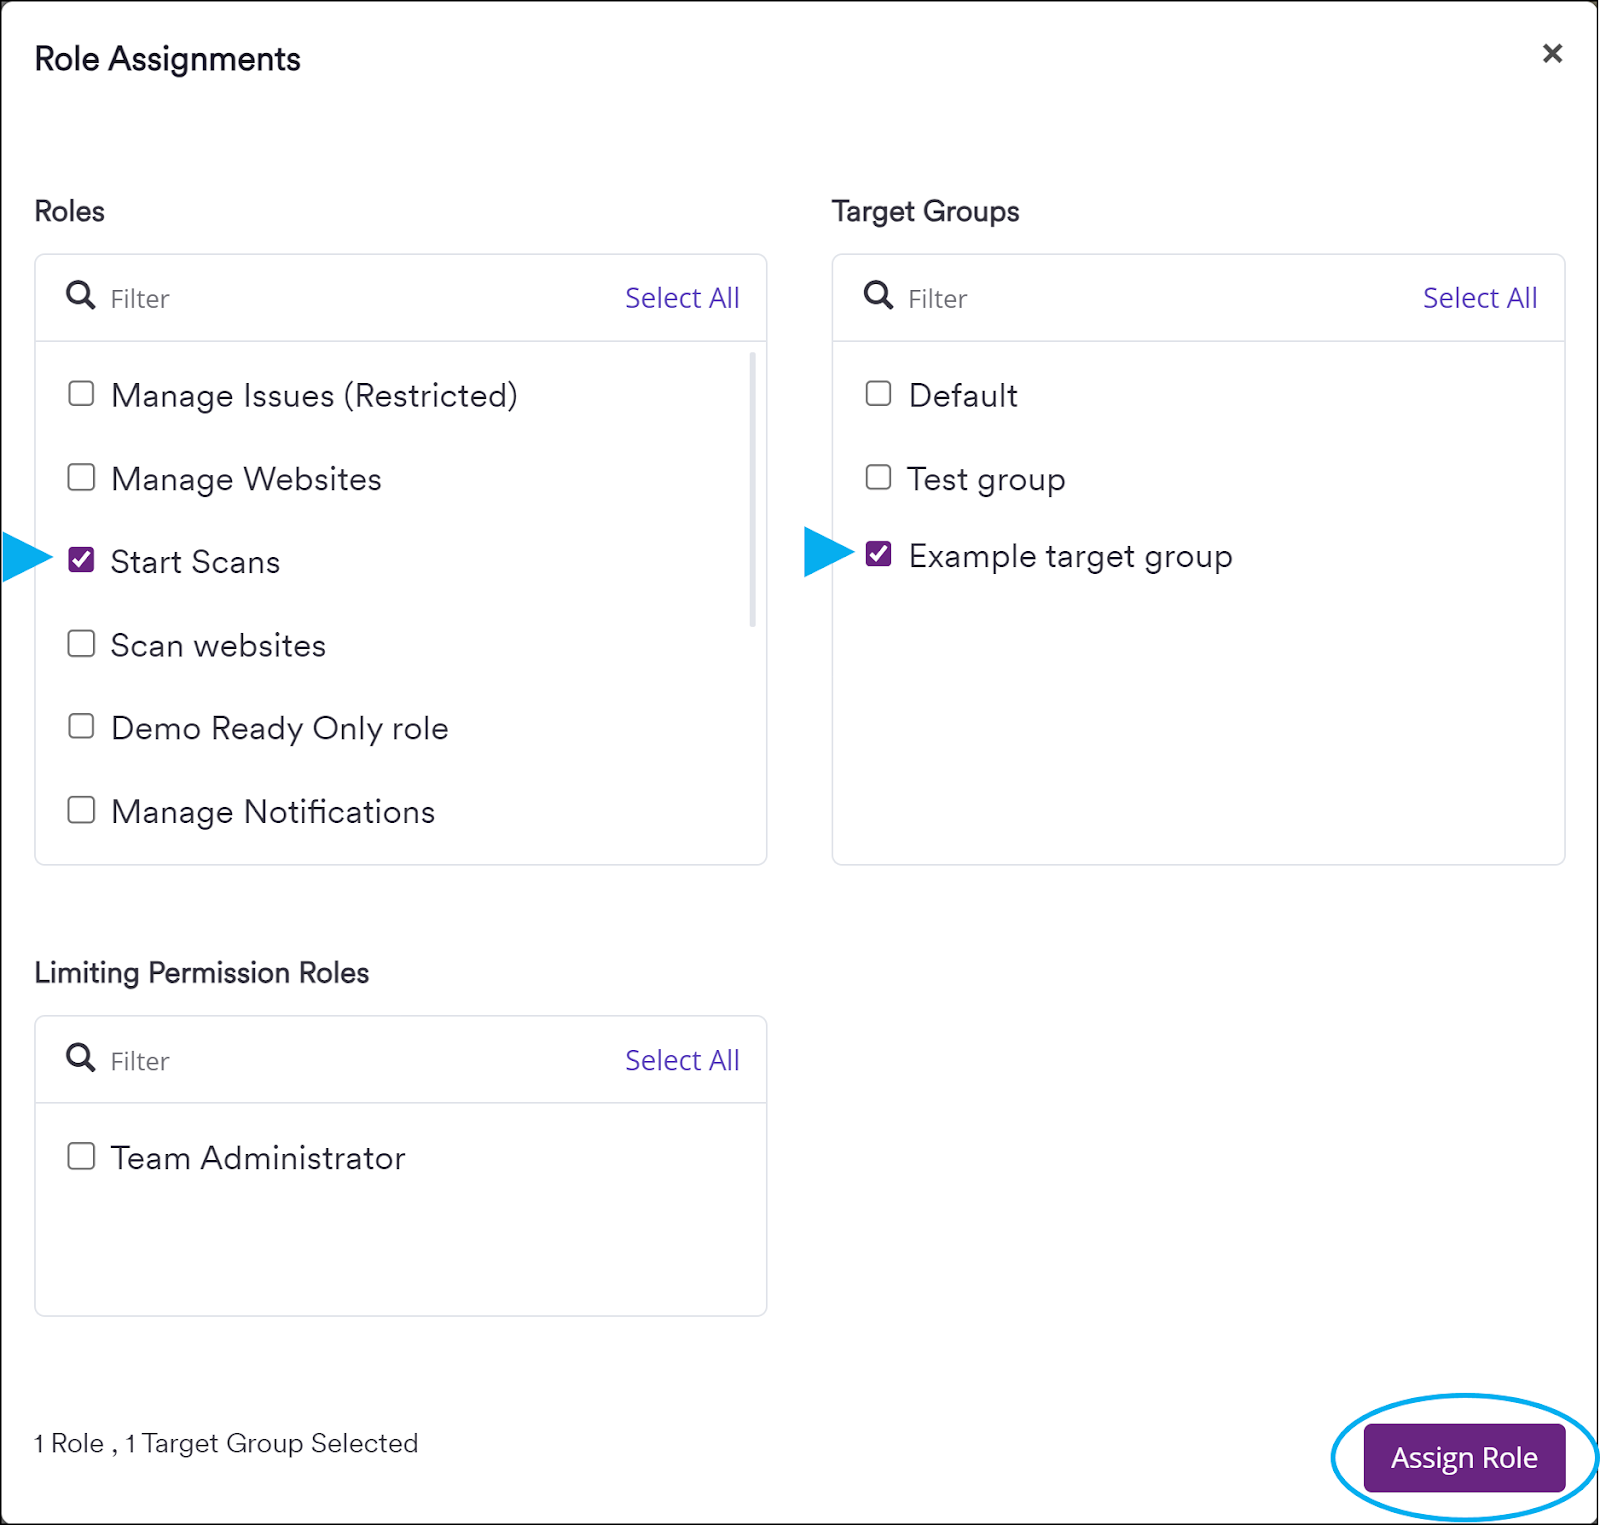Click the Assign Role button
The image size is (1600, 1525).
click(1463, 1457)
